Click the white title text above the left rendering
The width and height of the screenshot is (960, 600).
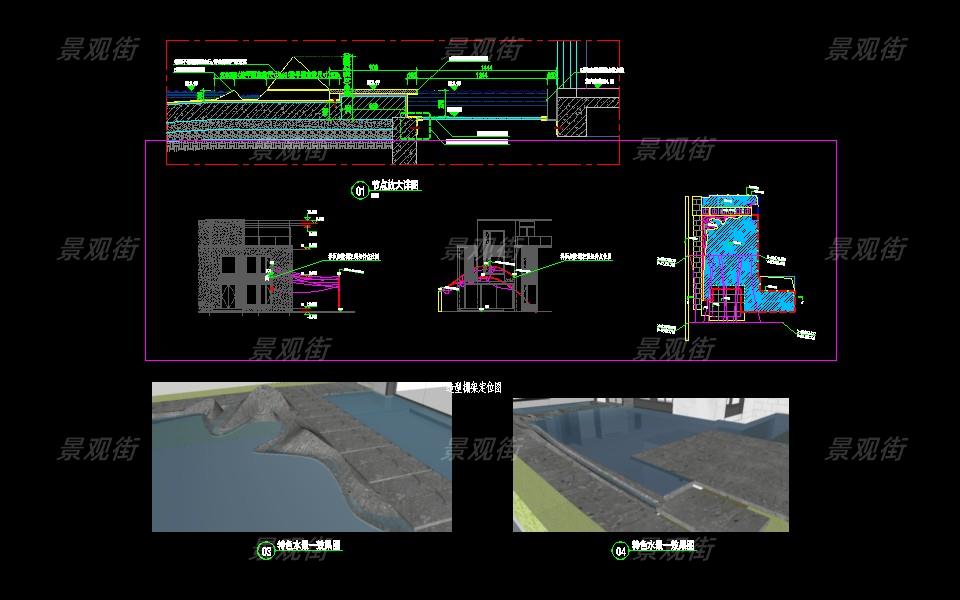473,387
